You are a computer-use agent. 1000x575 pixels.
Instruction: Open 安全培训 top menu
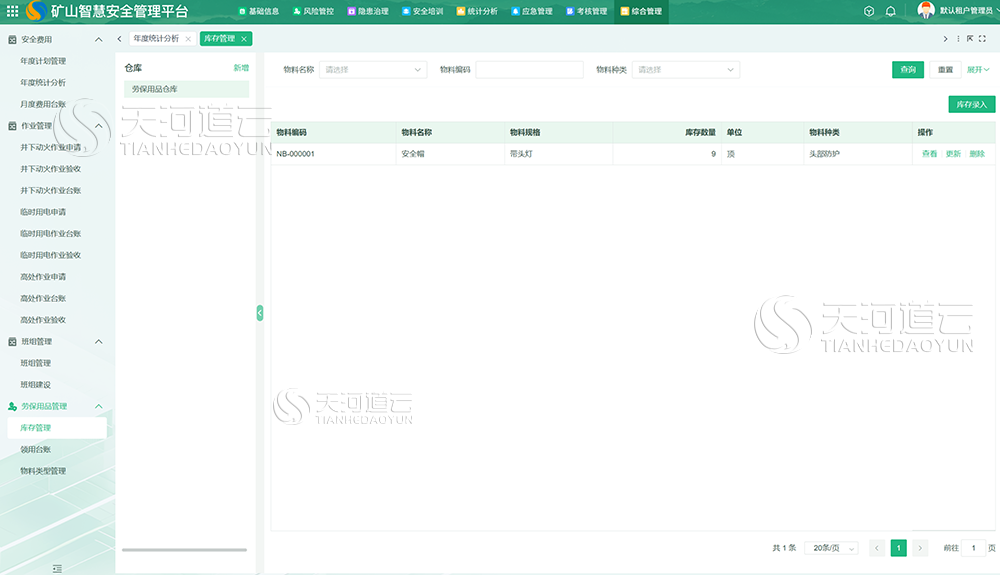point(422,11)
